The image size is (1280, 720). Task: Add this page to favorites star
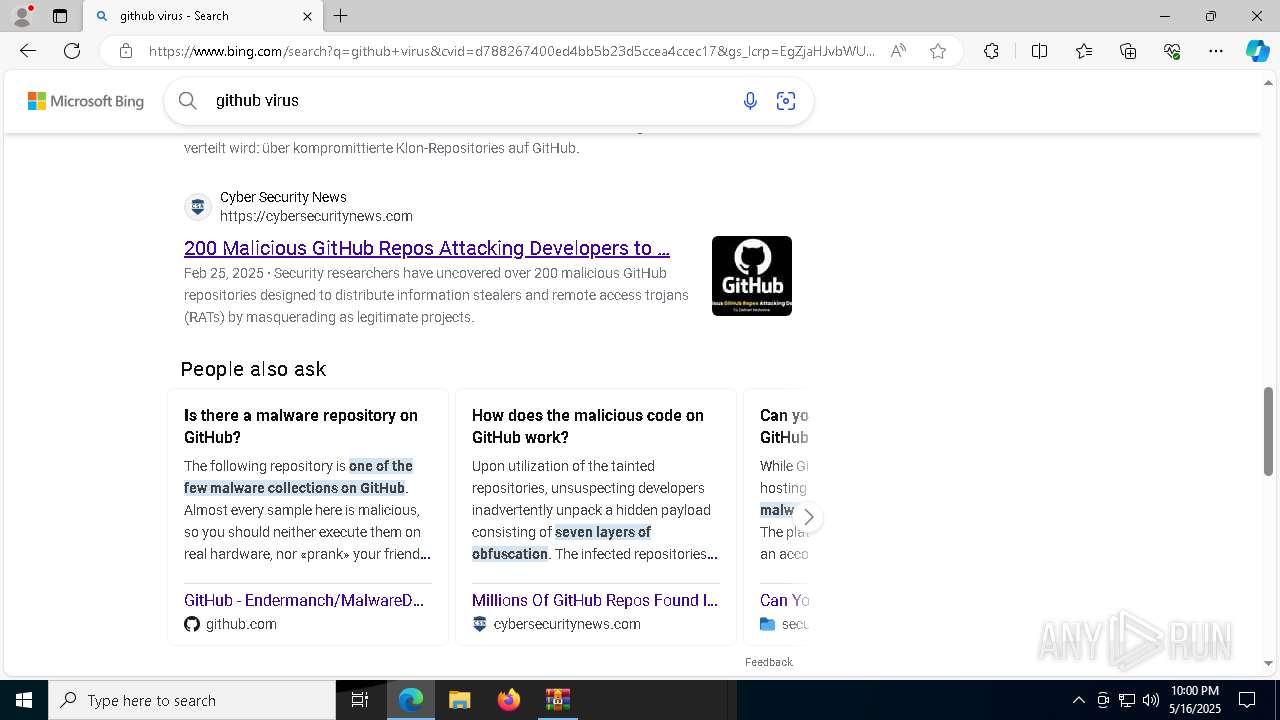[x=938, y=51]
